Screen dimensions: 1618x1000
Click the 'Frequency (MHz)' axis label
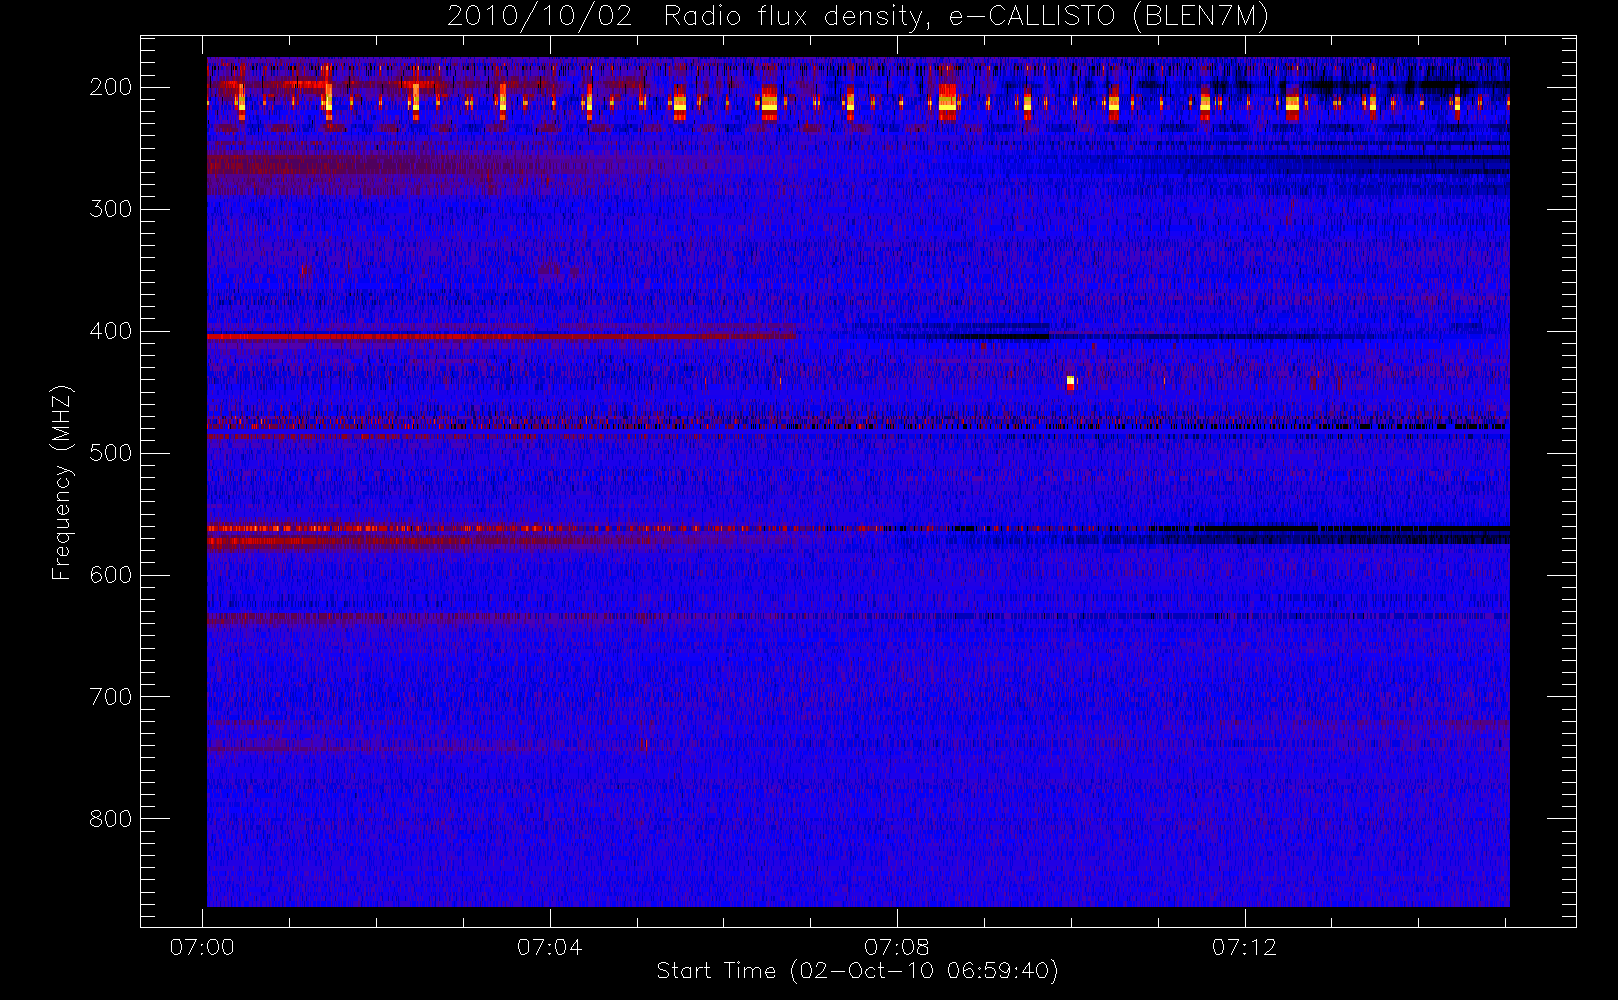(x=62, y=482)
